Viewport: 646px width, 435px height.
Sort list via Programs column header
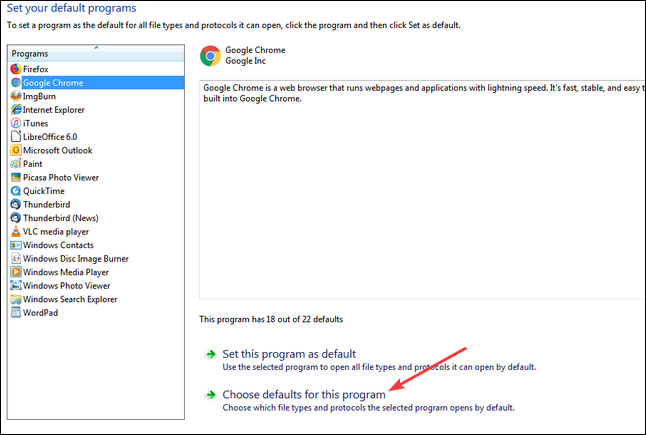[96, 54]
